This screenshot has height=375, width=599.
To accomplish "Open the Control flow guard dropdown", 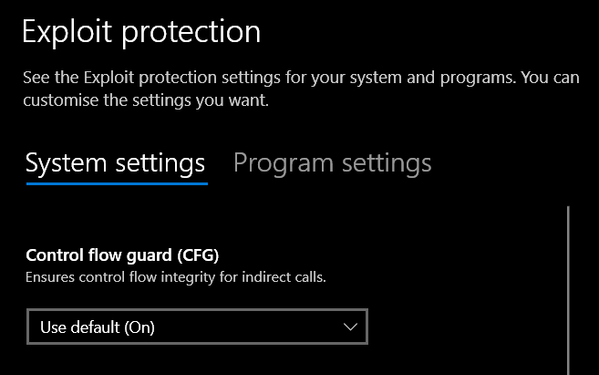I will [197, 327].
